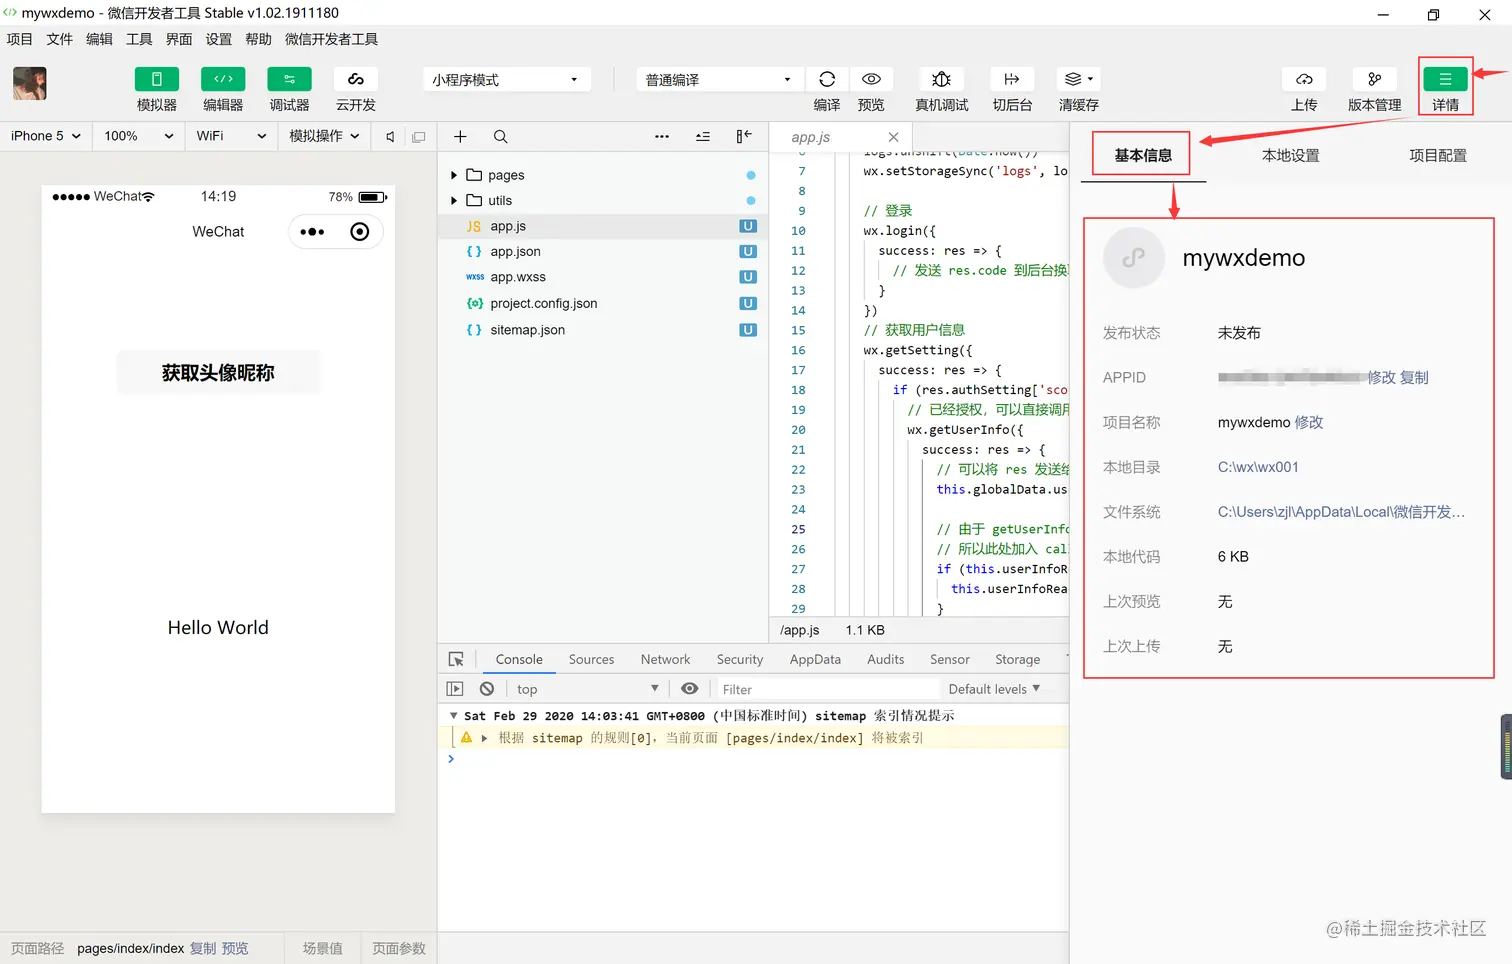Open the WiFi network dropdown

coord(231,136)
